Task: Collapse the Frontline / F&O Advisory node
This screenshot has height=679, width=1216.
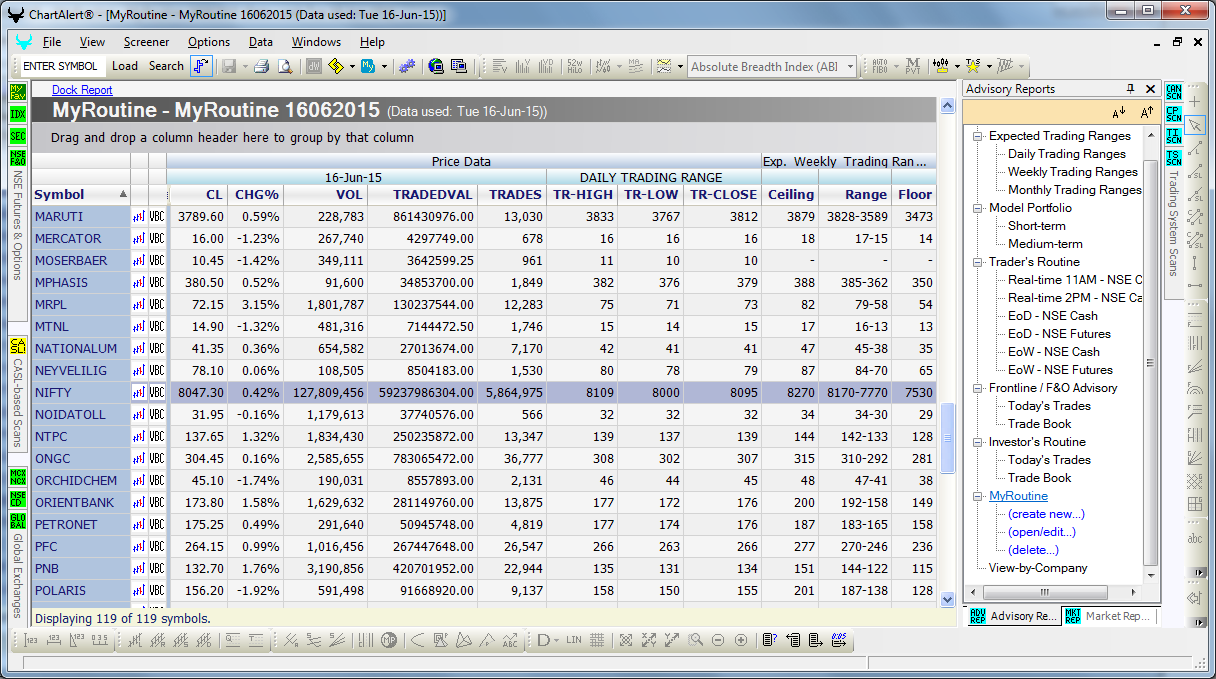Action: pyautogui.click(x=978, y=388)
